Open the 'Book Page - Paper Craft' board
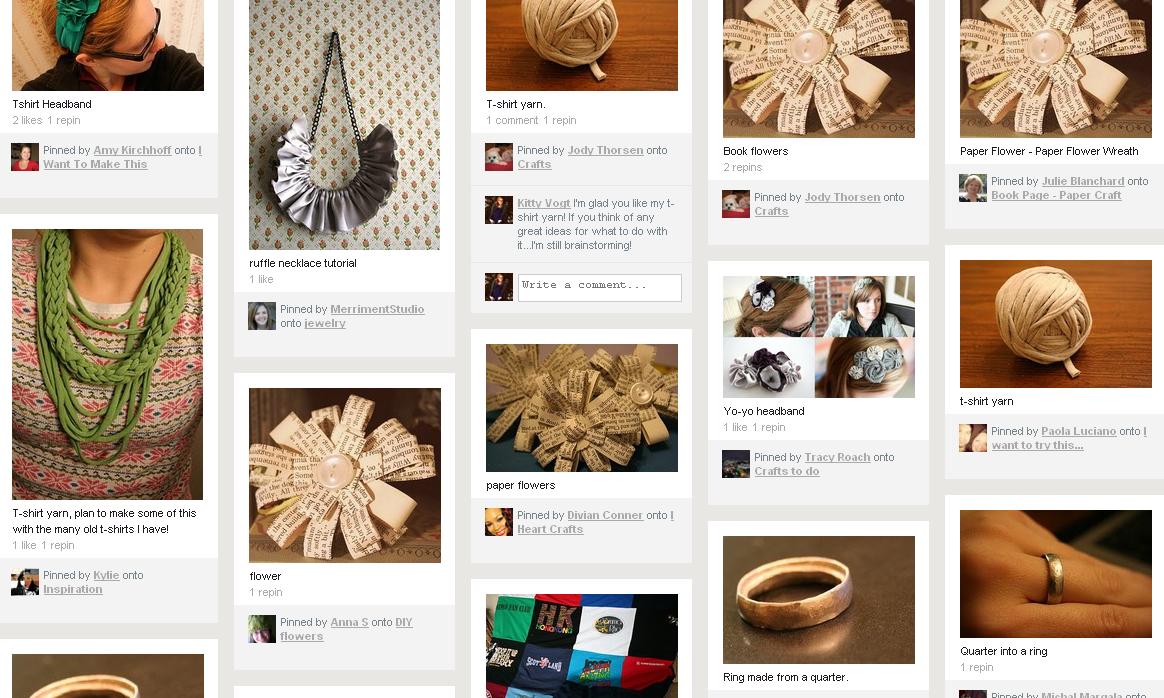 pos(1056,195)
